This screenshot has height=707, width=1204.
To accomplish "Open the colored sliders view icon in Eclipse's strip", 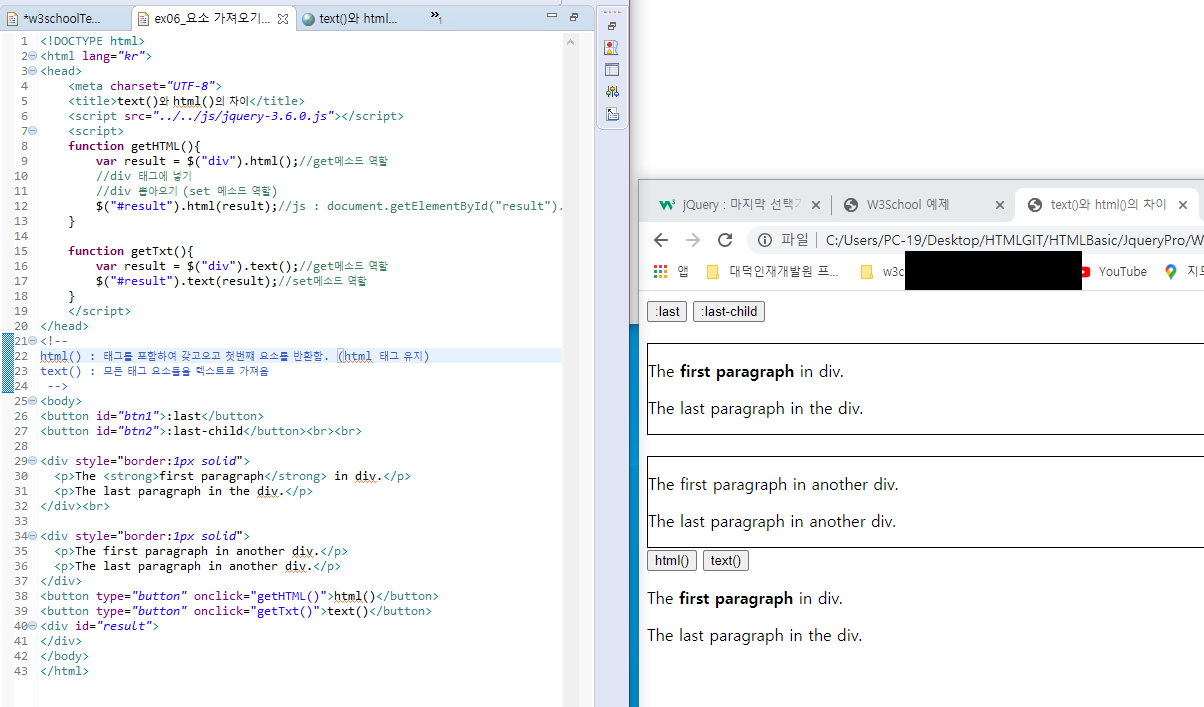I will tap(612, 92).
